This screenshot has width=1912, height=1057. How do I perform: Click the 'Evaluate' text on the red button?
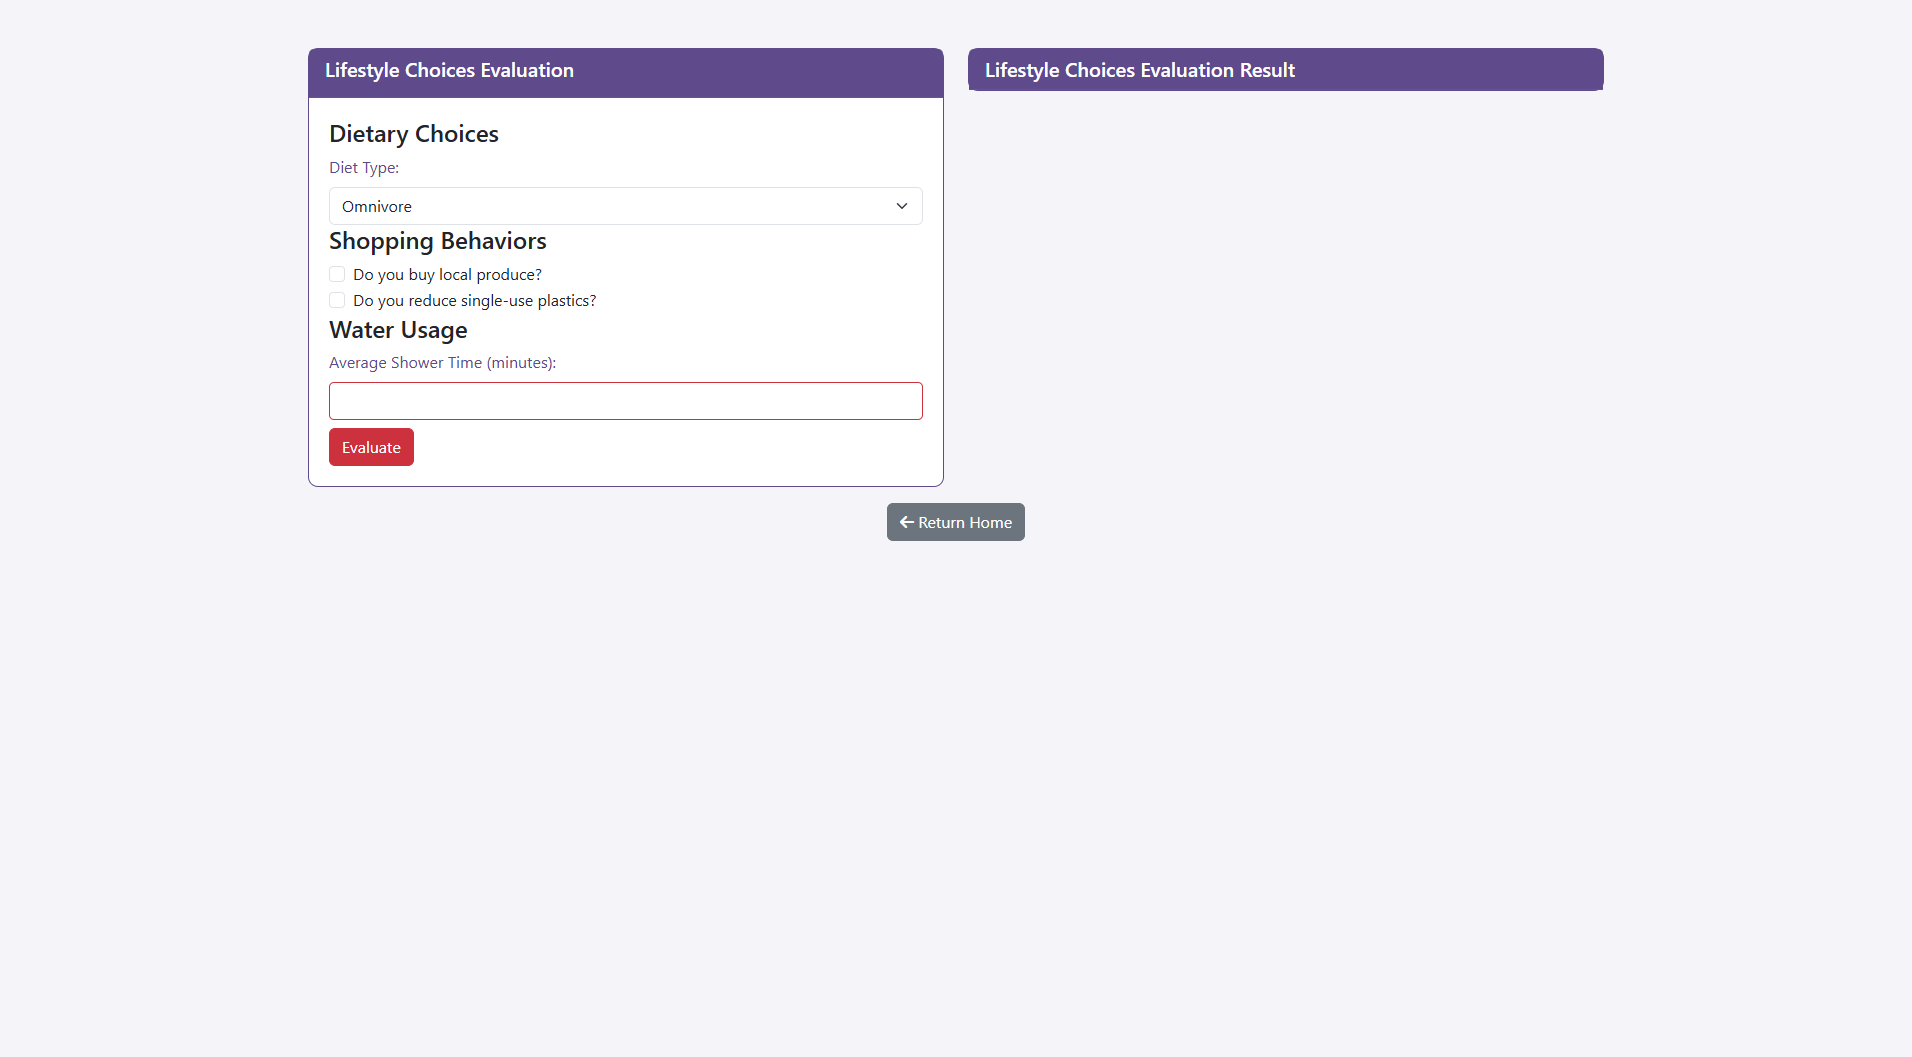(x=371, y=448)
